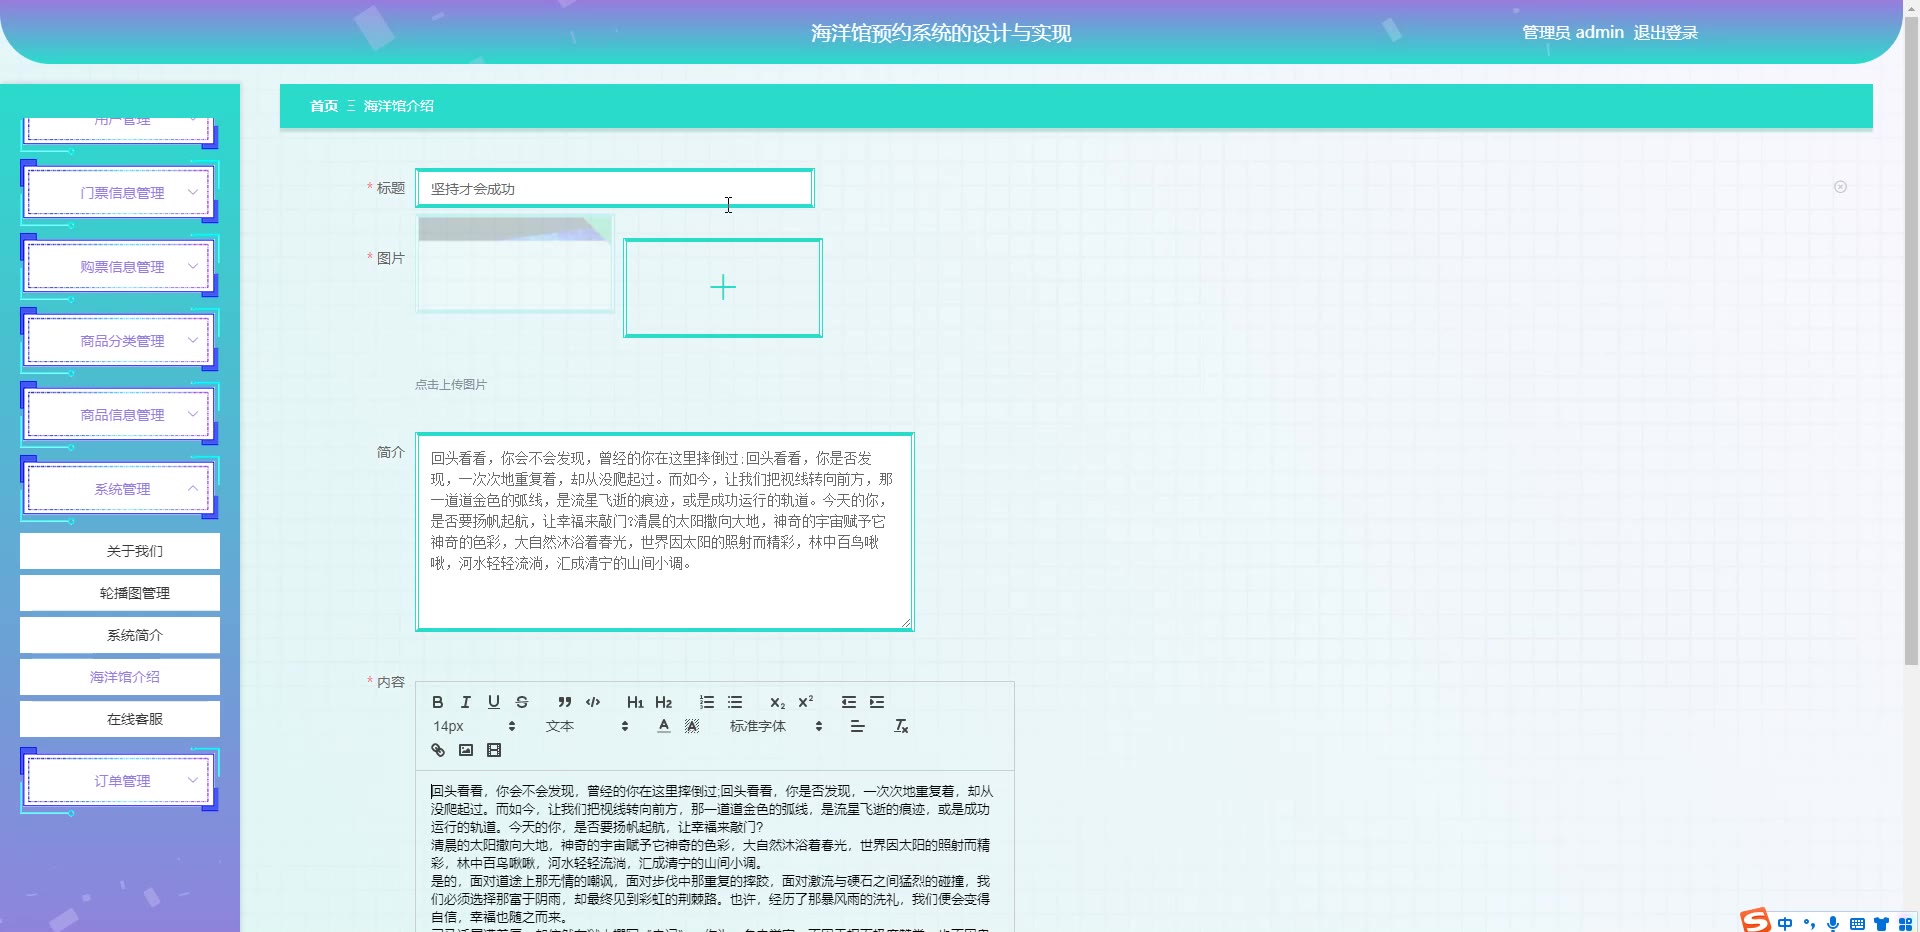The image size is (1920, 932).
Task: Open the Sogou toolbox grid
Action: pyautogui.click(x=1905, y=924)
